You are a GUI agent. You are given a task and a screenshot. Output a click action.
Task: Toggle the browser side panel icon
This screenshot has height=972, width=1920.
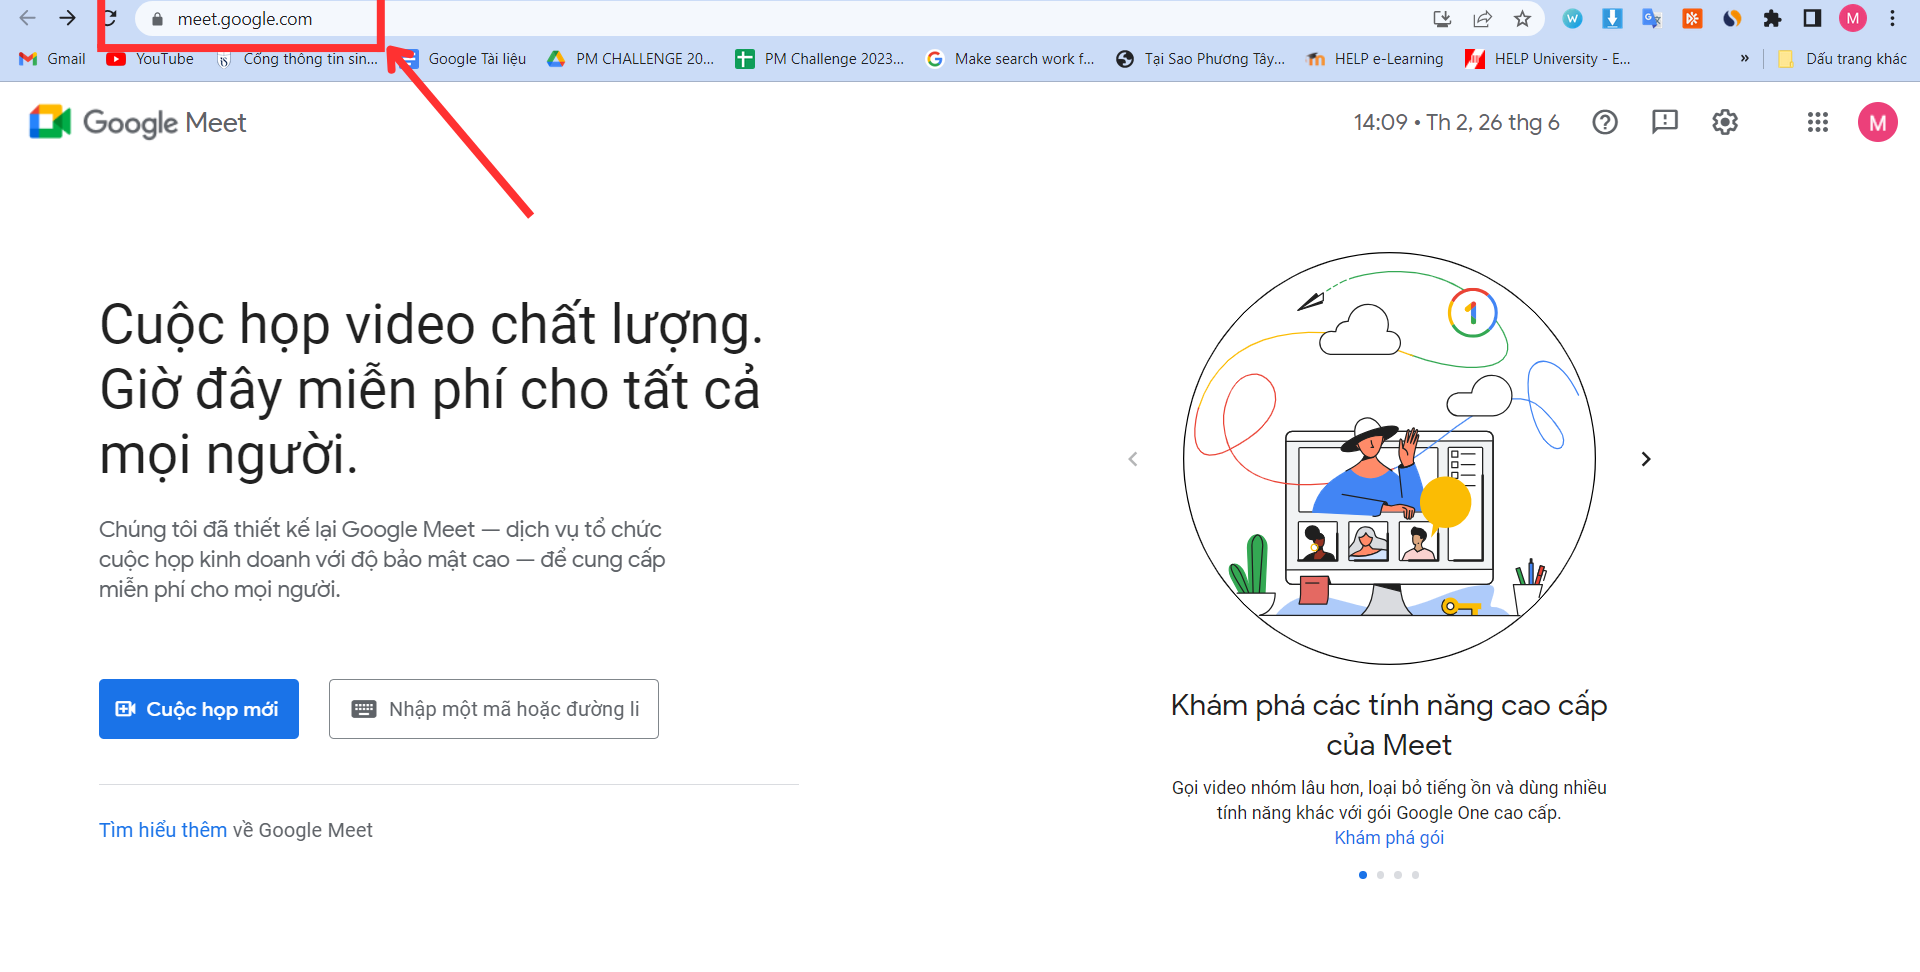[x=1812, y=19]
